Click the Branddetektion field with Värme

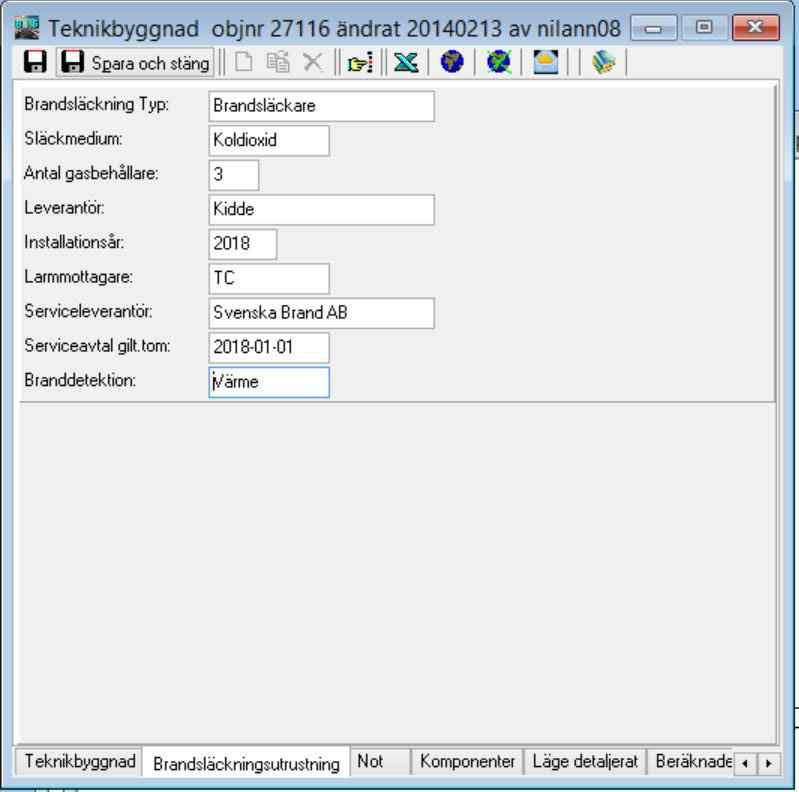(x=269, y=382)
